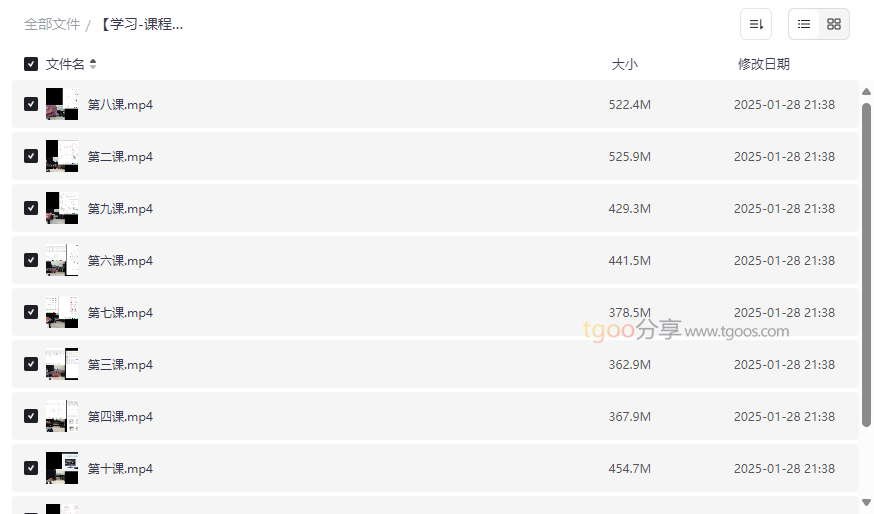Open the sort order icon
This screenshot has width=874, height=514.
[x=756, y=24]
